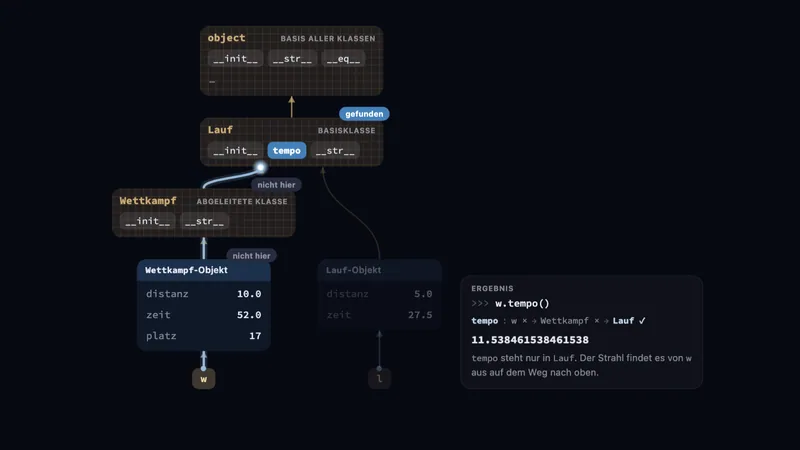
Task: Click the __str__ chip in object class
Action: point(292,59)
